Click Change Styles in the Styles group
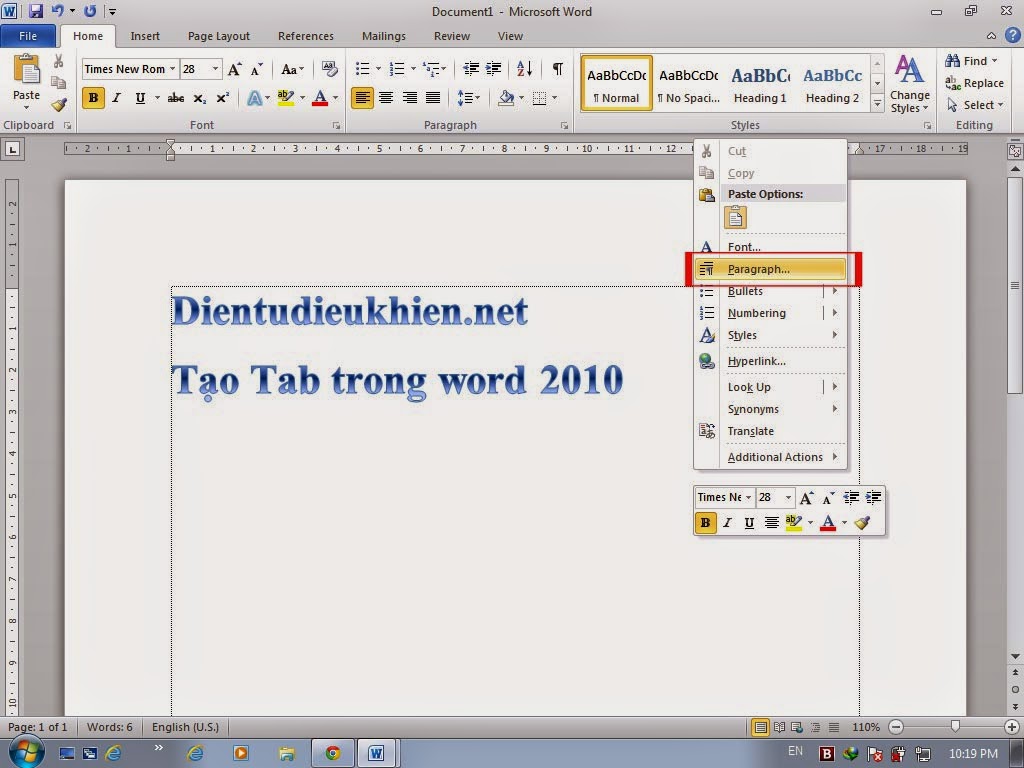 (x=909, y=83)
